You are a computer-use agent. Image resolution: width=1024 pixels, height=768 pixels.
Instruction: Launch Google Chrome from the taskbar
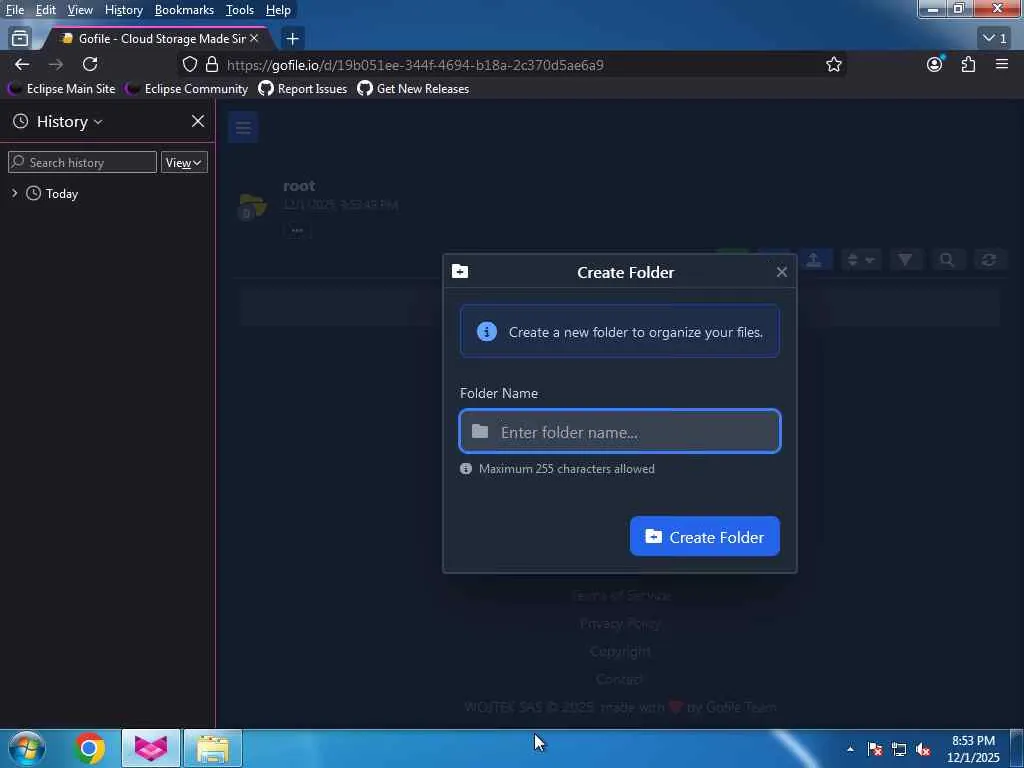tap(89, 748)
